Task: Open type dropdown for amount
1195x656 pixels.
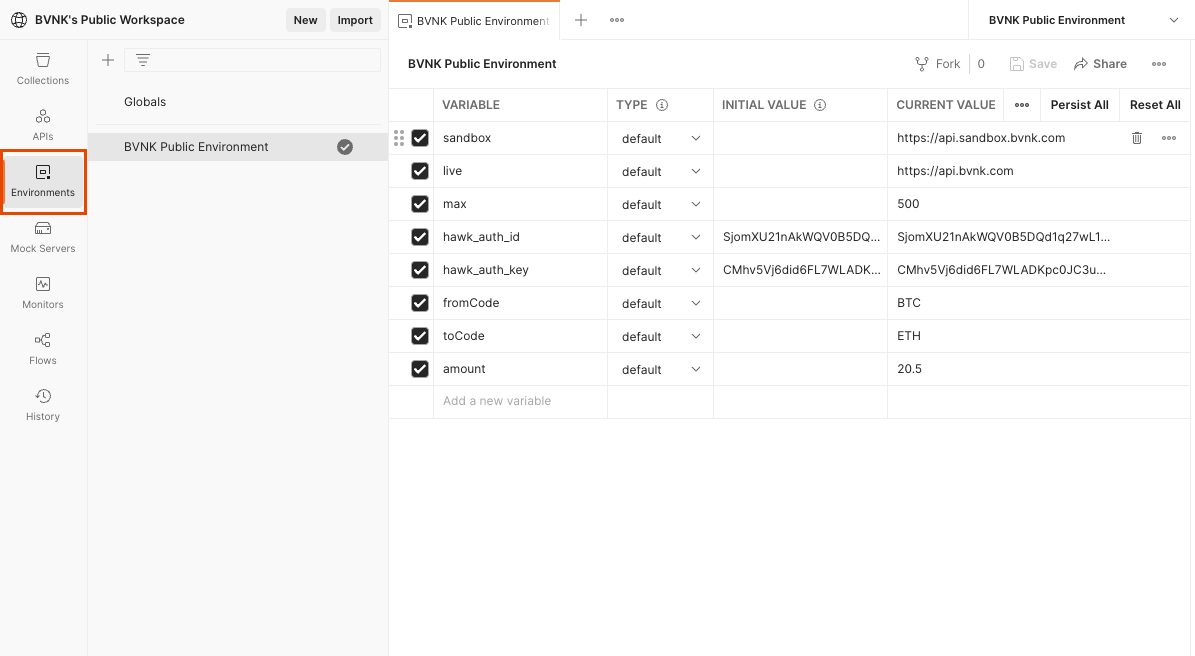Action: pyautogui.click(x=660, y=370)
